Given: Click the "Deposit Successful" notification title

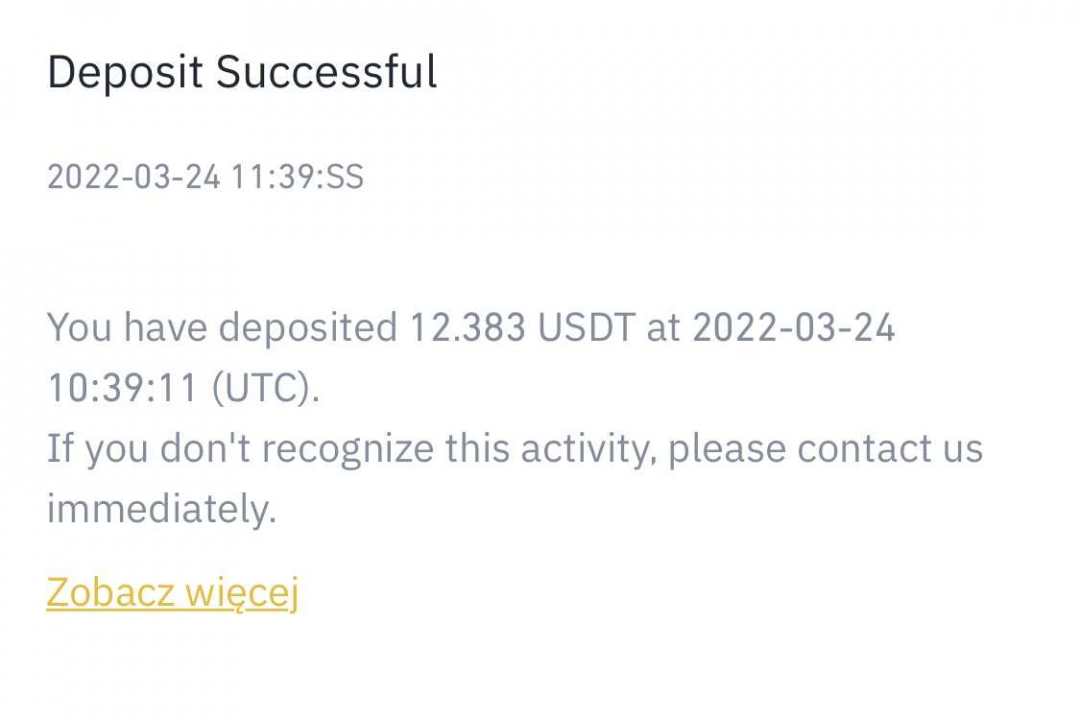Looking at the screenshot, I should [242, 74].
